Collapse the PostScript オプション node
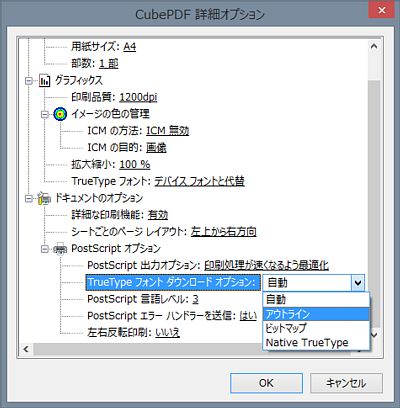This screenshot has width=400, height=408. click(45, 249)
